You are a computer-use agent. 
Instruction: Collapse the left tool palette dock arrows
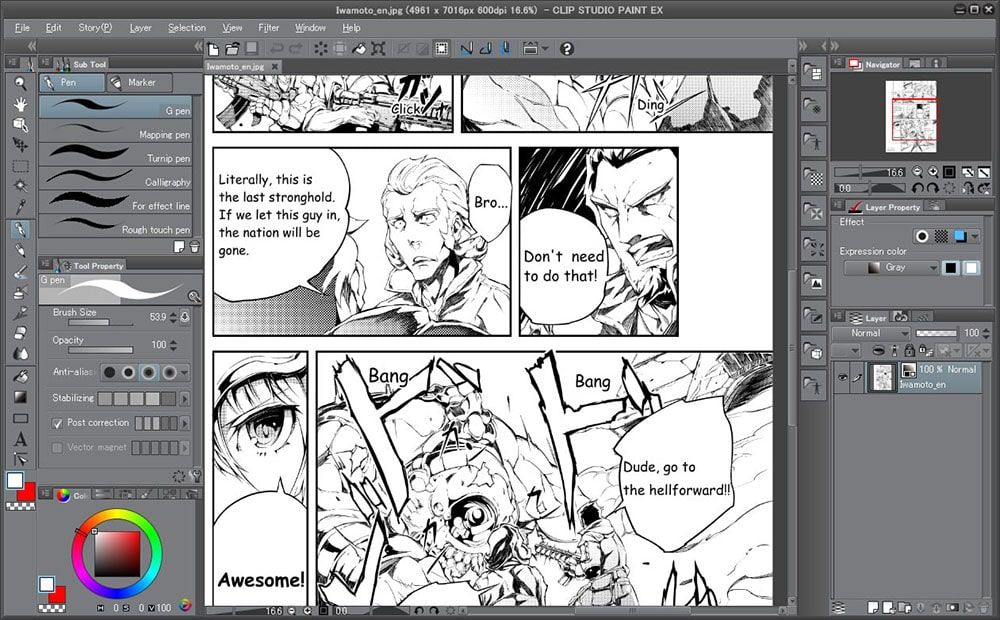[32, 46]
